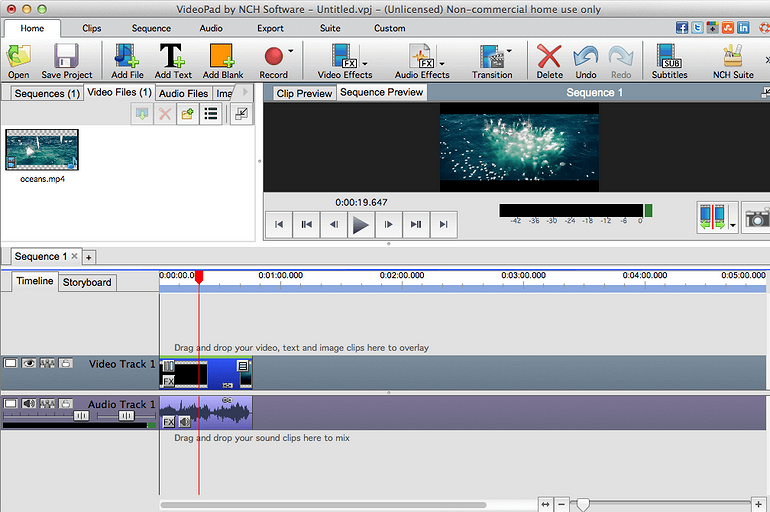Screen dimensions: 770x512
Task: Click the Add Text tool
Action: coord(173,60)
